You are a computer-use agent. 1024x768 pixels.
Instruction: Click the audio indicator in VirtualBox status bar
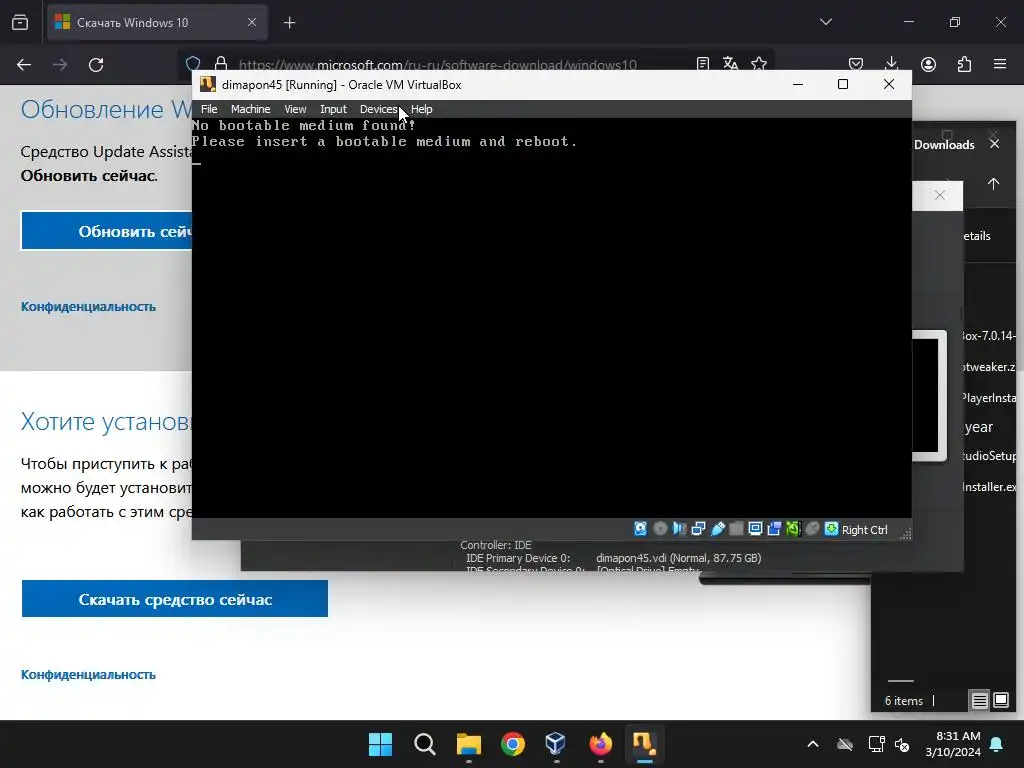click(x=679, y=529)
